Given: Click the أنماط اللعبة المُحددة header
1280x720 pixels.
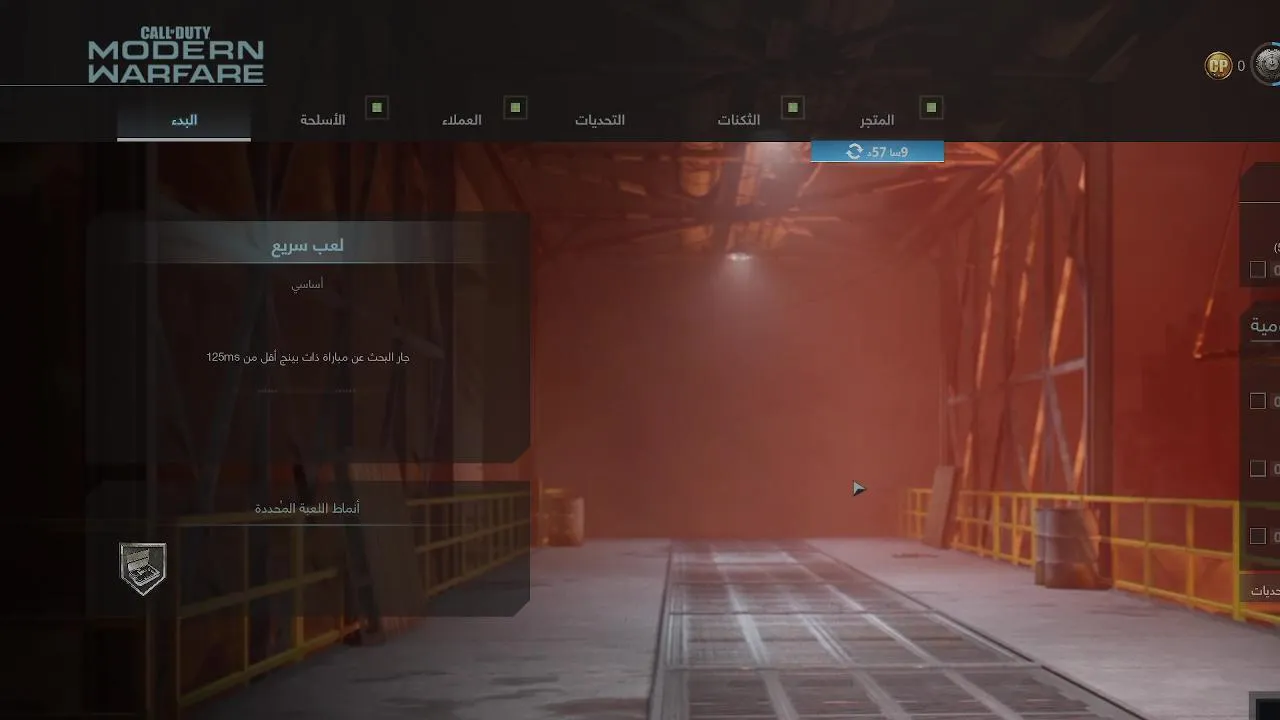Looking at the screenshot, I should 307,508.
